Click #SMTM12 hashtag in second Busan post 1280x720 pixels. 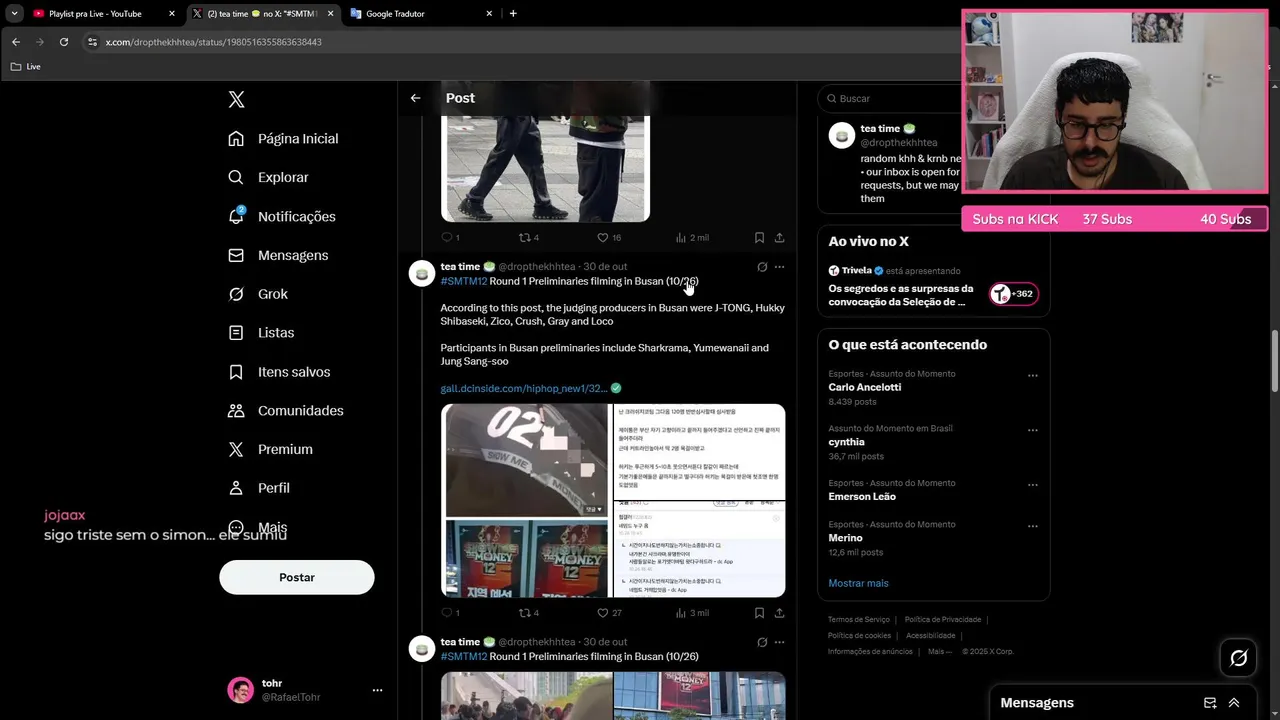pyautogui.click(x=463, y=656)
